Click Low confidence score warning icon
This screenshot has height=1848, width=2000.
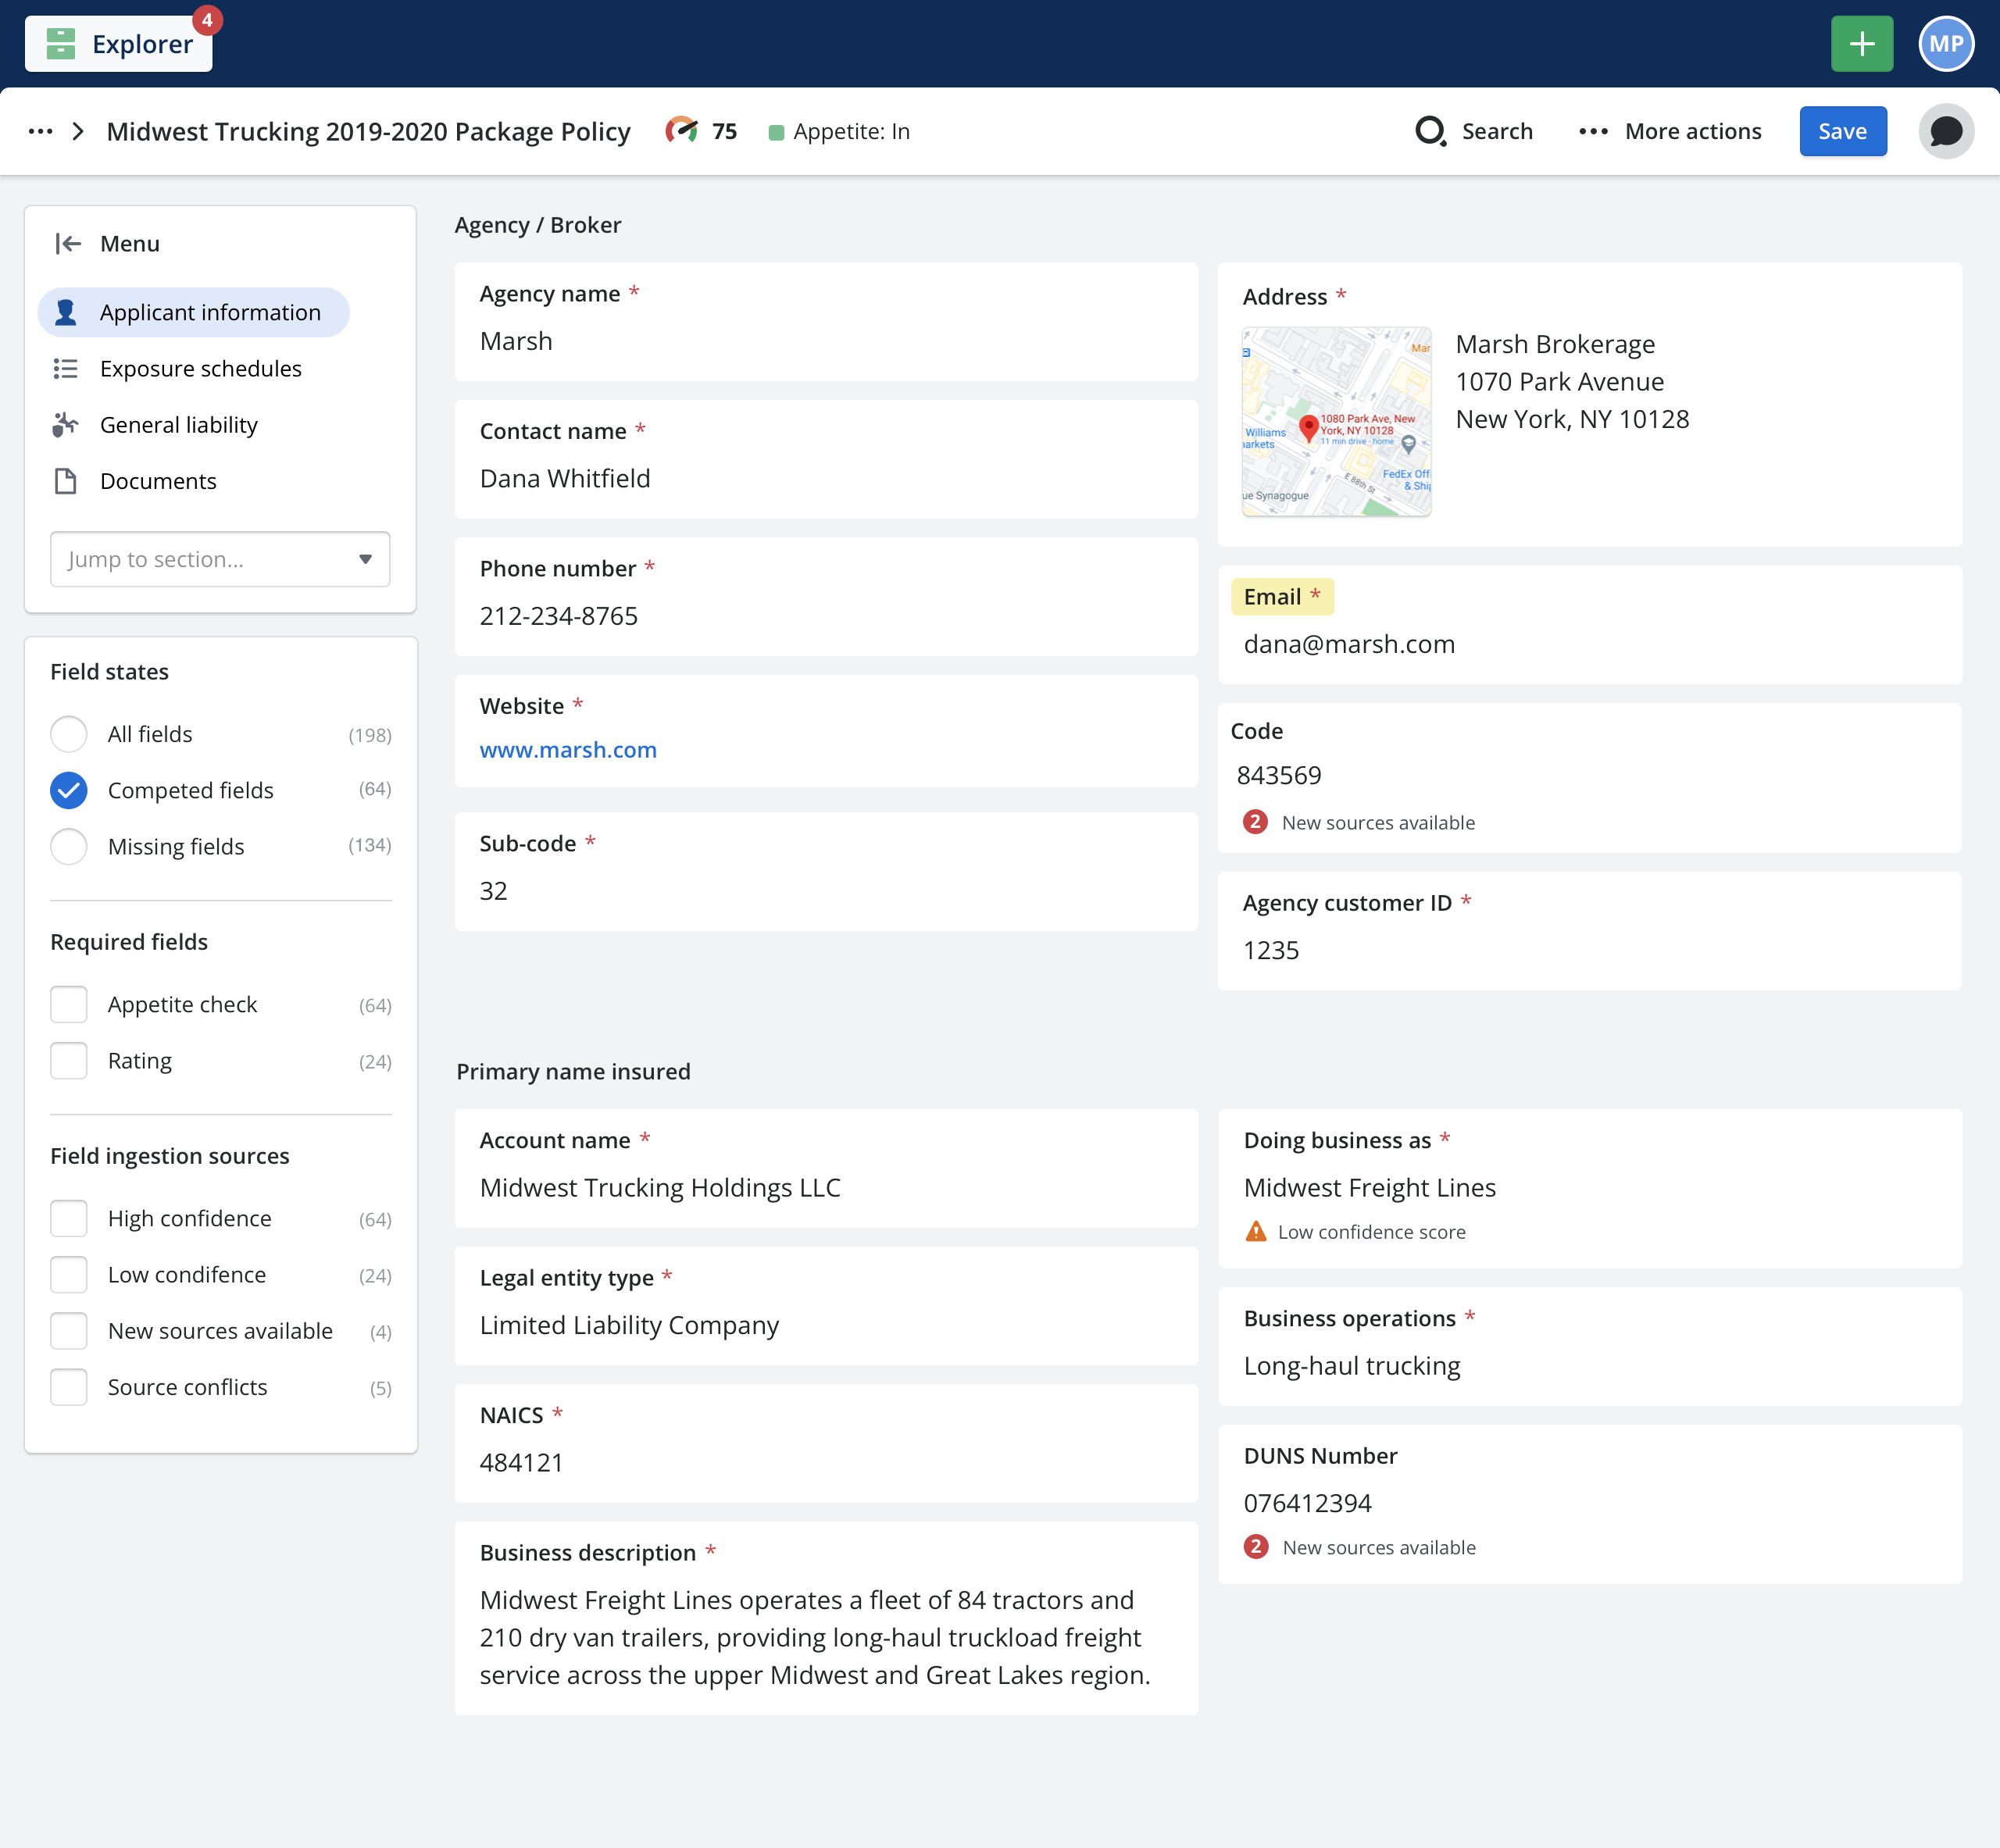[x=1256, y=1231]
